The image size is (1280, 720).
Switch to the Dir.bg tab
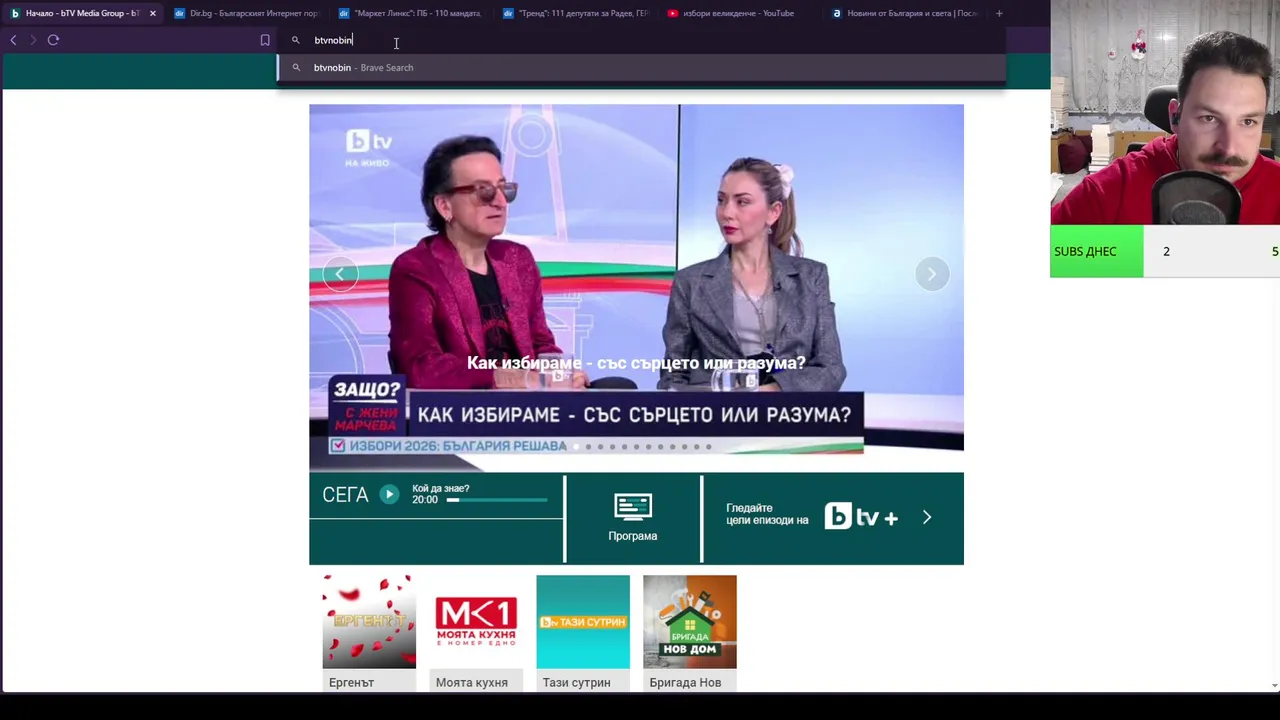(246, 13)
